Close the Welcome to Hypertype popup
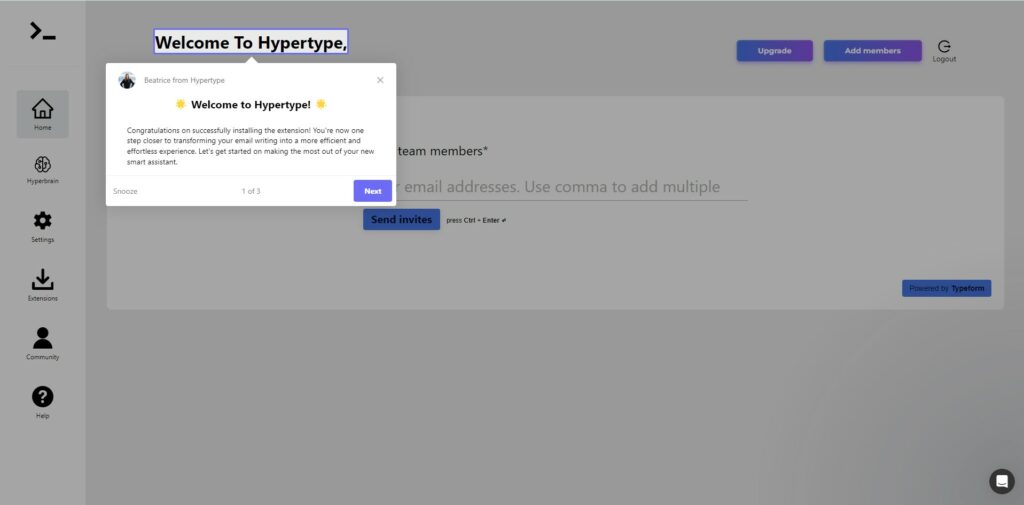 (x=380, y=80)
